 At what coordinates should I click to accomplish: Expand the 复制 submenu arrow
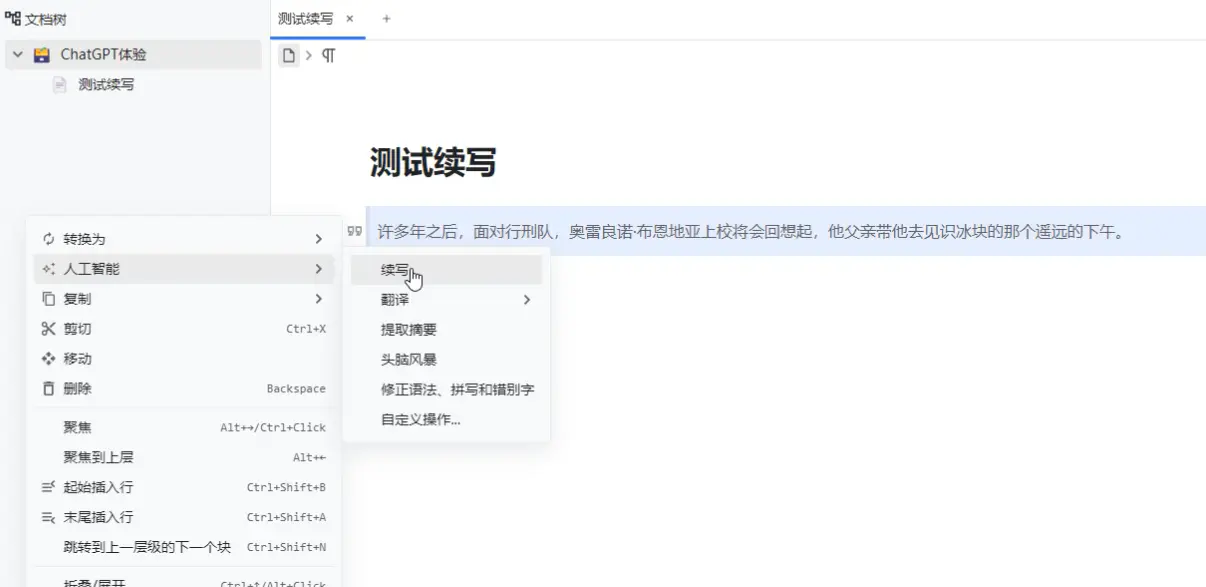tap(319, 299)
